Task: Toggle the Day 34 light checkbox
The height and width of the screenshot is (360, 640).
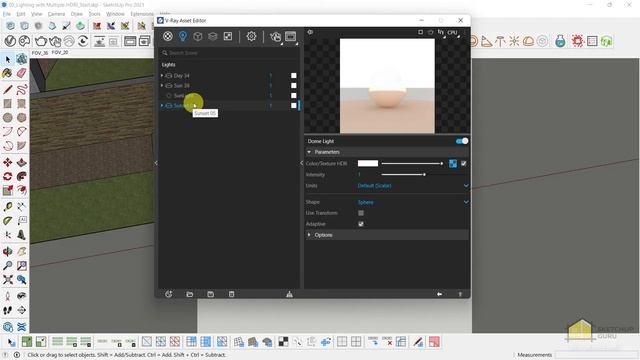Action: 293,76
